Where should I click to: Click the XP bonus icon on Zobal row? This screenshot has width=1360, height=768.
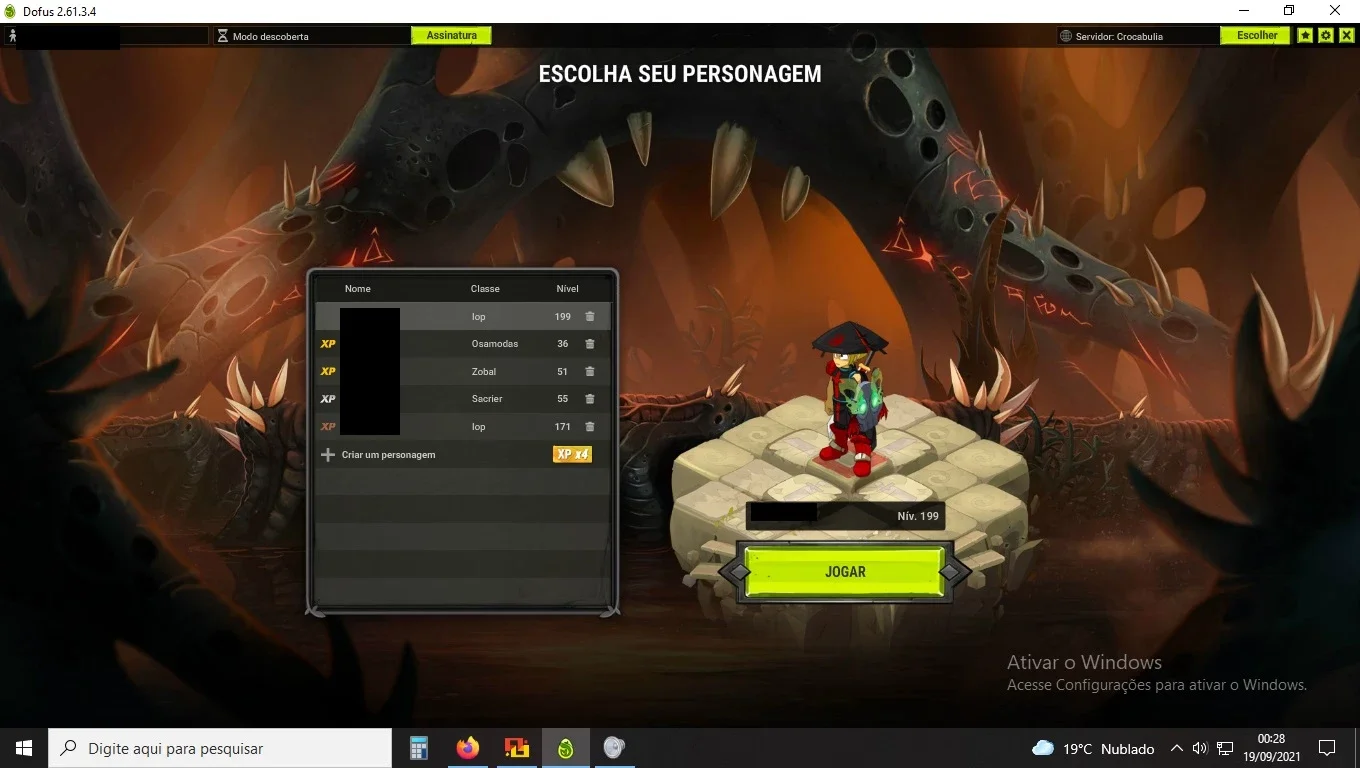[328, 372]
